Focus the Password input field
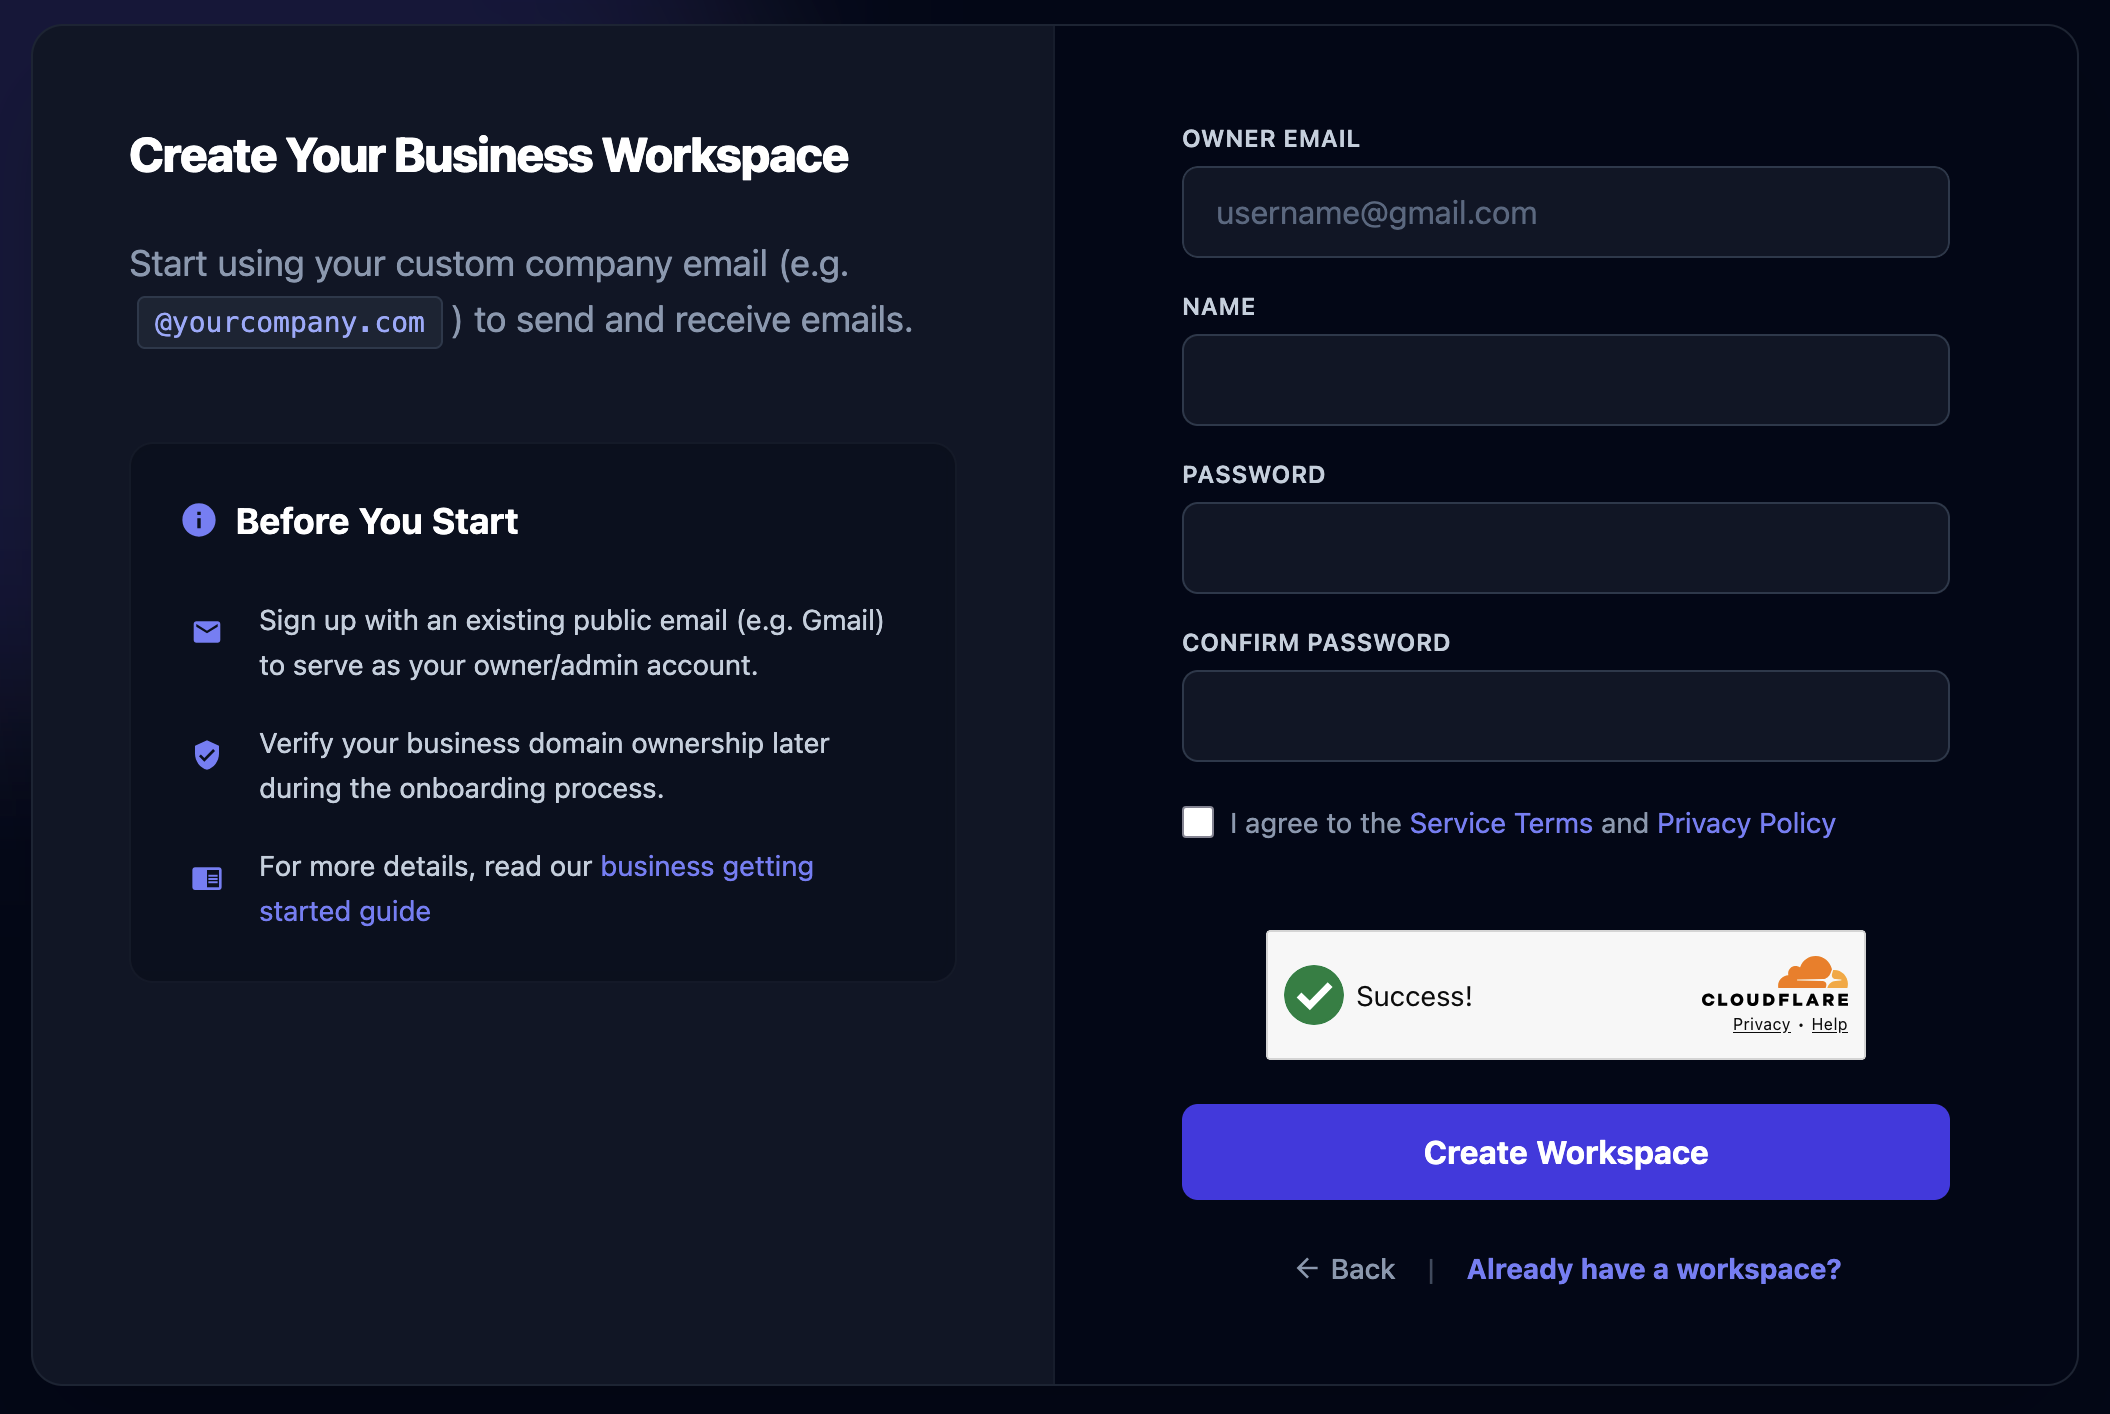Screen dimensions: 2110x1414 click(x=1566, y=548)
